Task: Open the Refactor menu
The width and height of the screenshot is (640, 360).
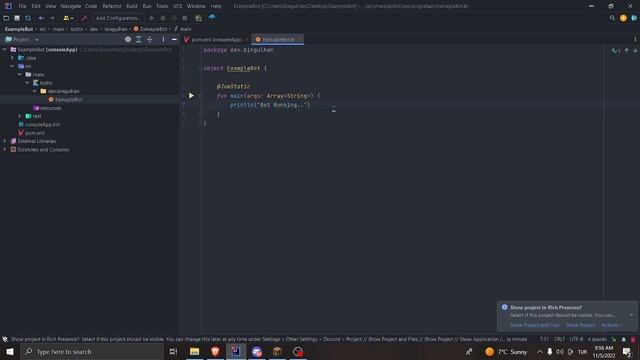Action: click(x=112, y=6)
